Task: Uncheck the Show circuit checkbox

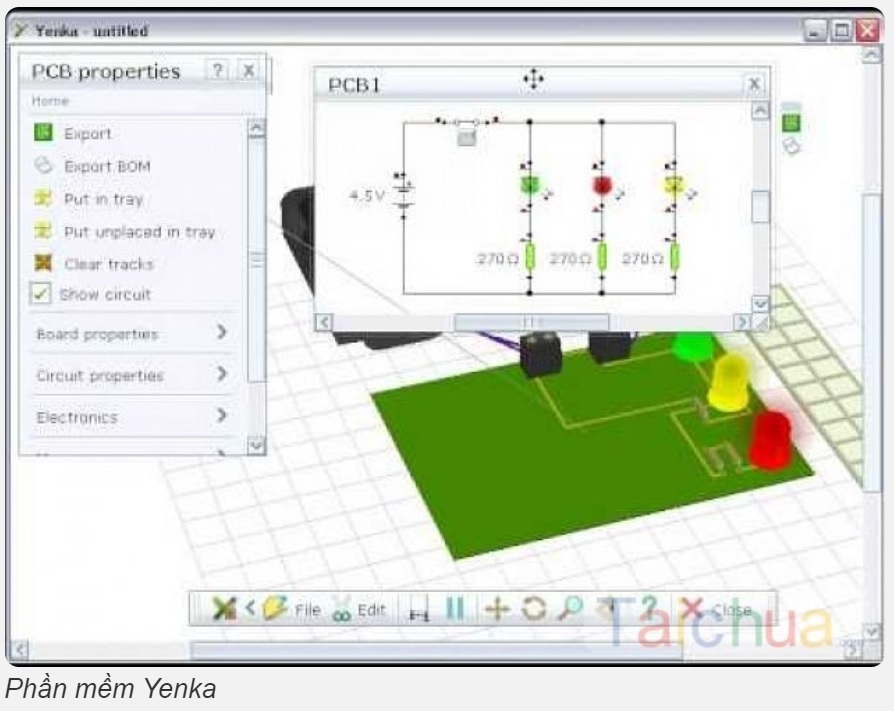Action: click(41, 295)
